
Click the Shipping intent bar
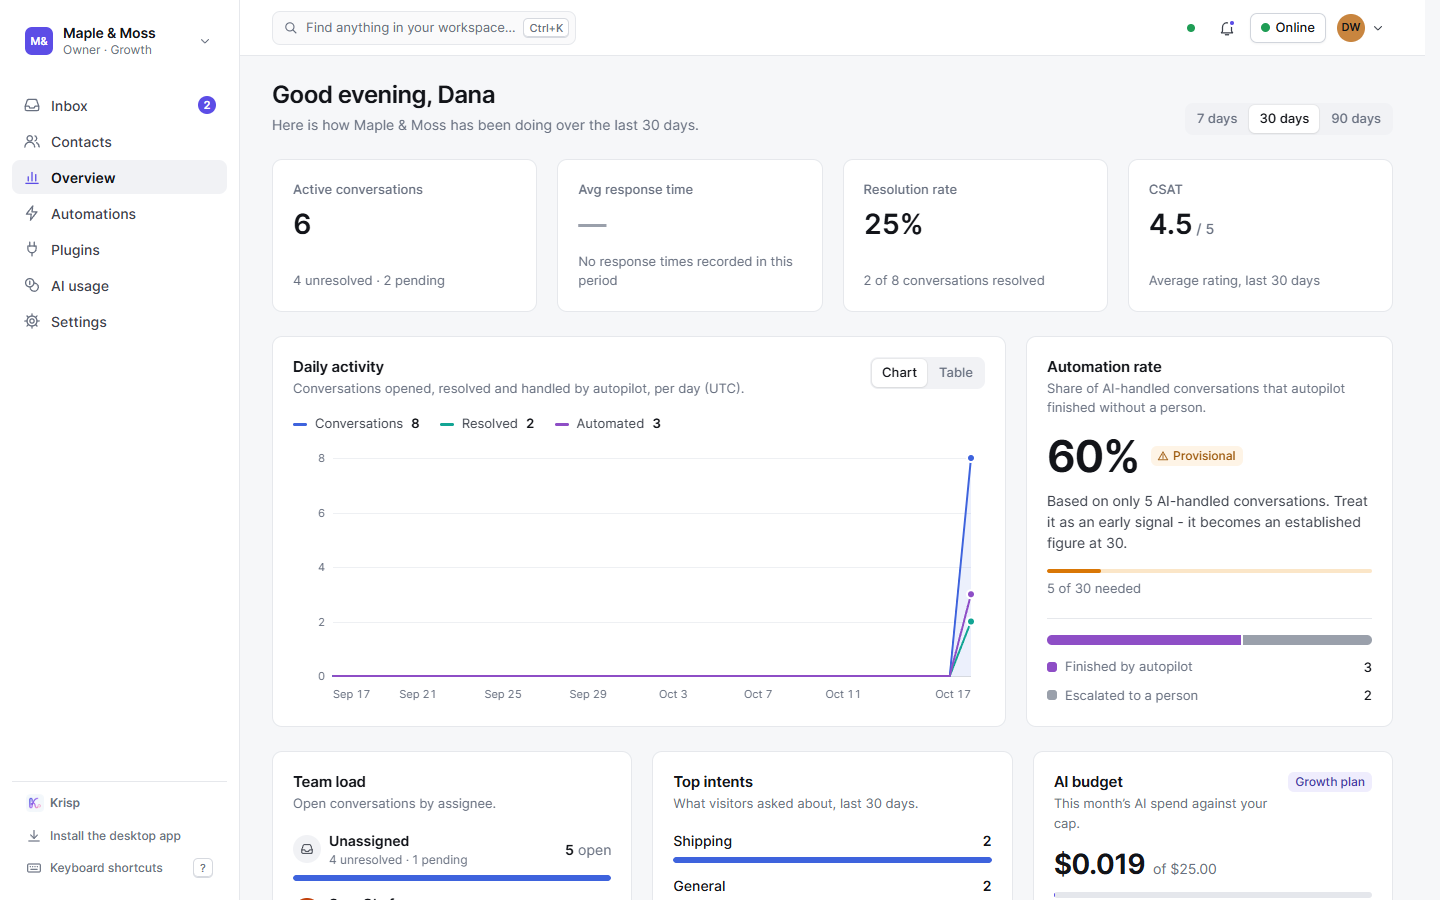(x=832, y=860)
